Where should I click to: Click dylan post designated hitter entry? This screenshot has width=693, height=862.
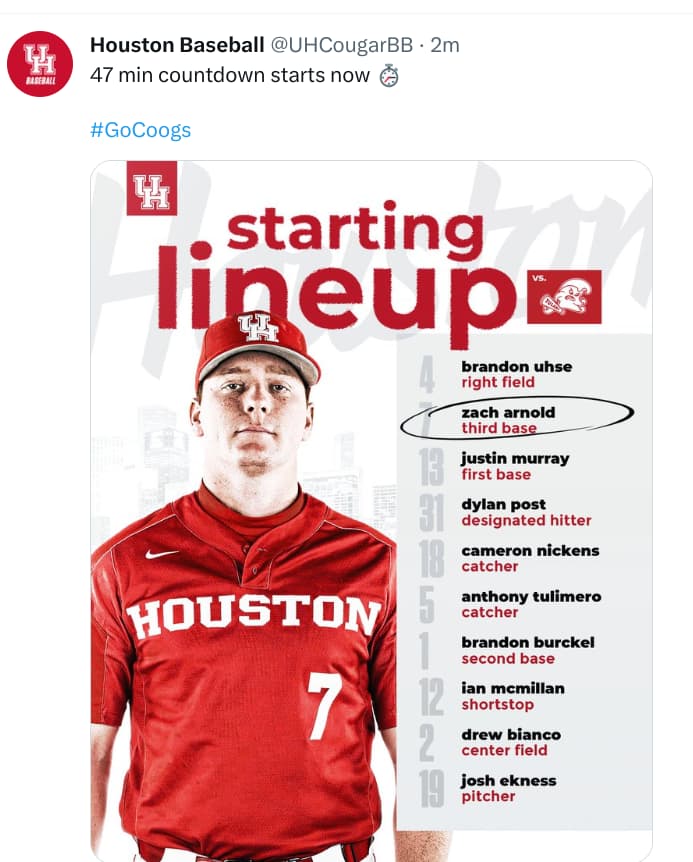[526, 512]
